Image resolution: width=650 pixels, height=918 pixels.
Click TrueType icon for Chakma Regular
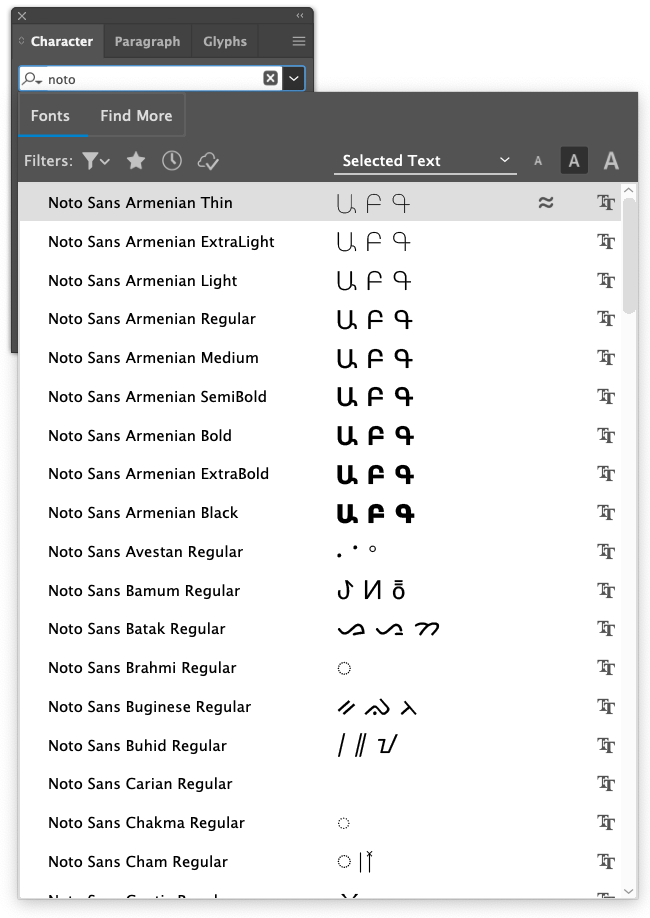click(605, 823)
